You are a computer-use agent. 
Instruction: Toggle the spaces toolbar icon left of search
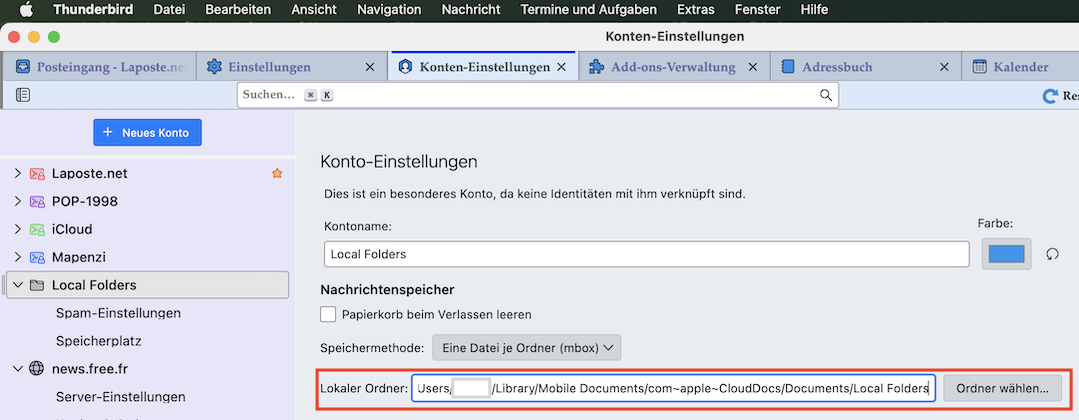tap(23, 95)
